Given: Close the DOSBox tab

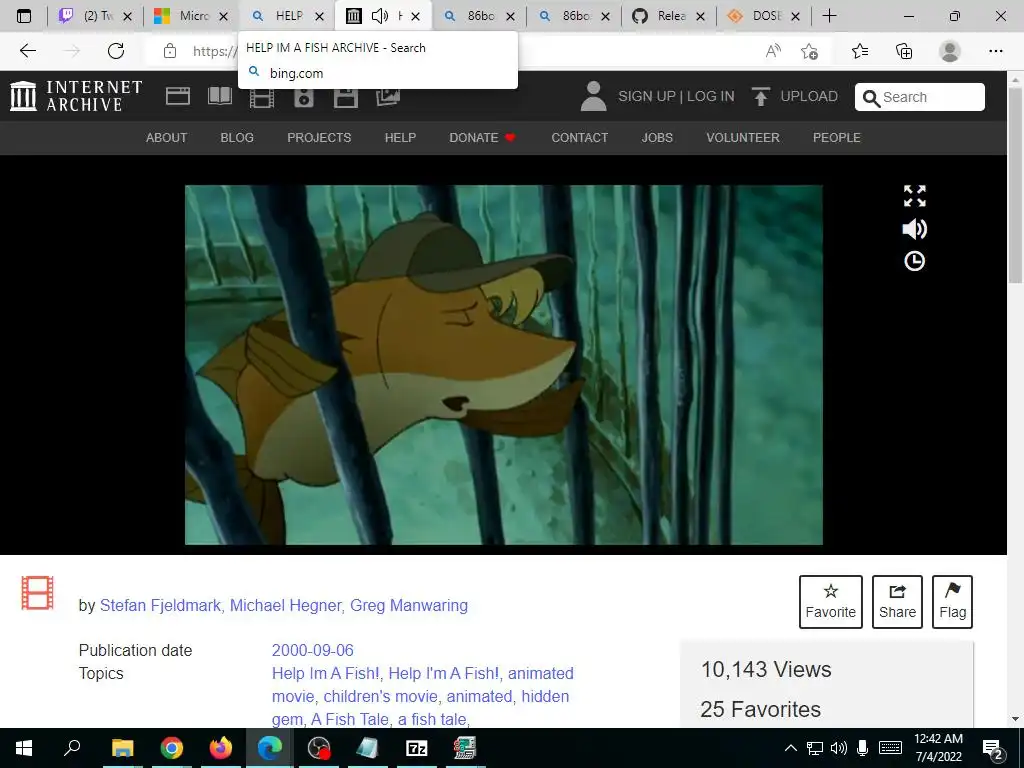Looking at the screenshot, I should tap(795, 16).
